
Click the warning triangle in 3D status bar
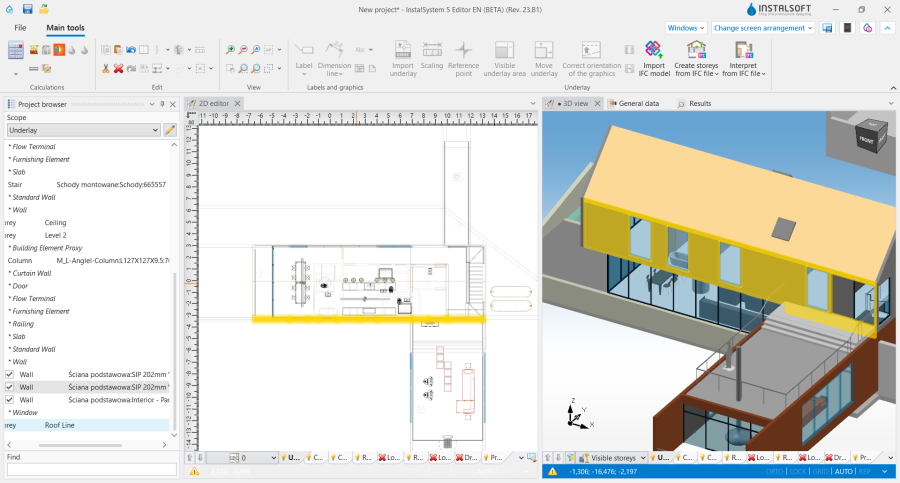point(552,472)
